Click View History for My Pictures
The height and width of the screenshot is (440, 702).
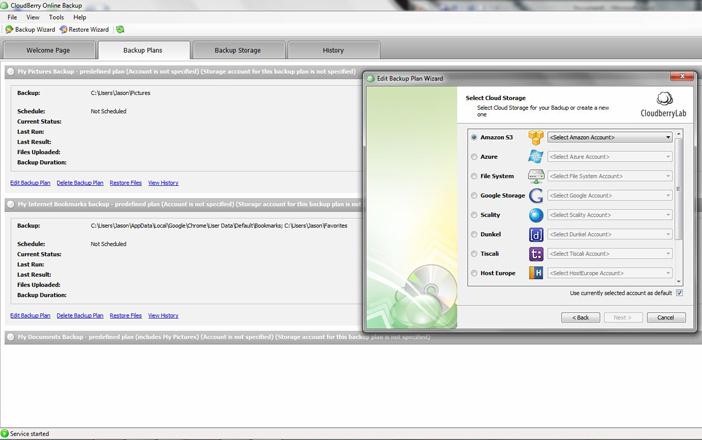[x=163, y=183]
